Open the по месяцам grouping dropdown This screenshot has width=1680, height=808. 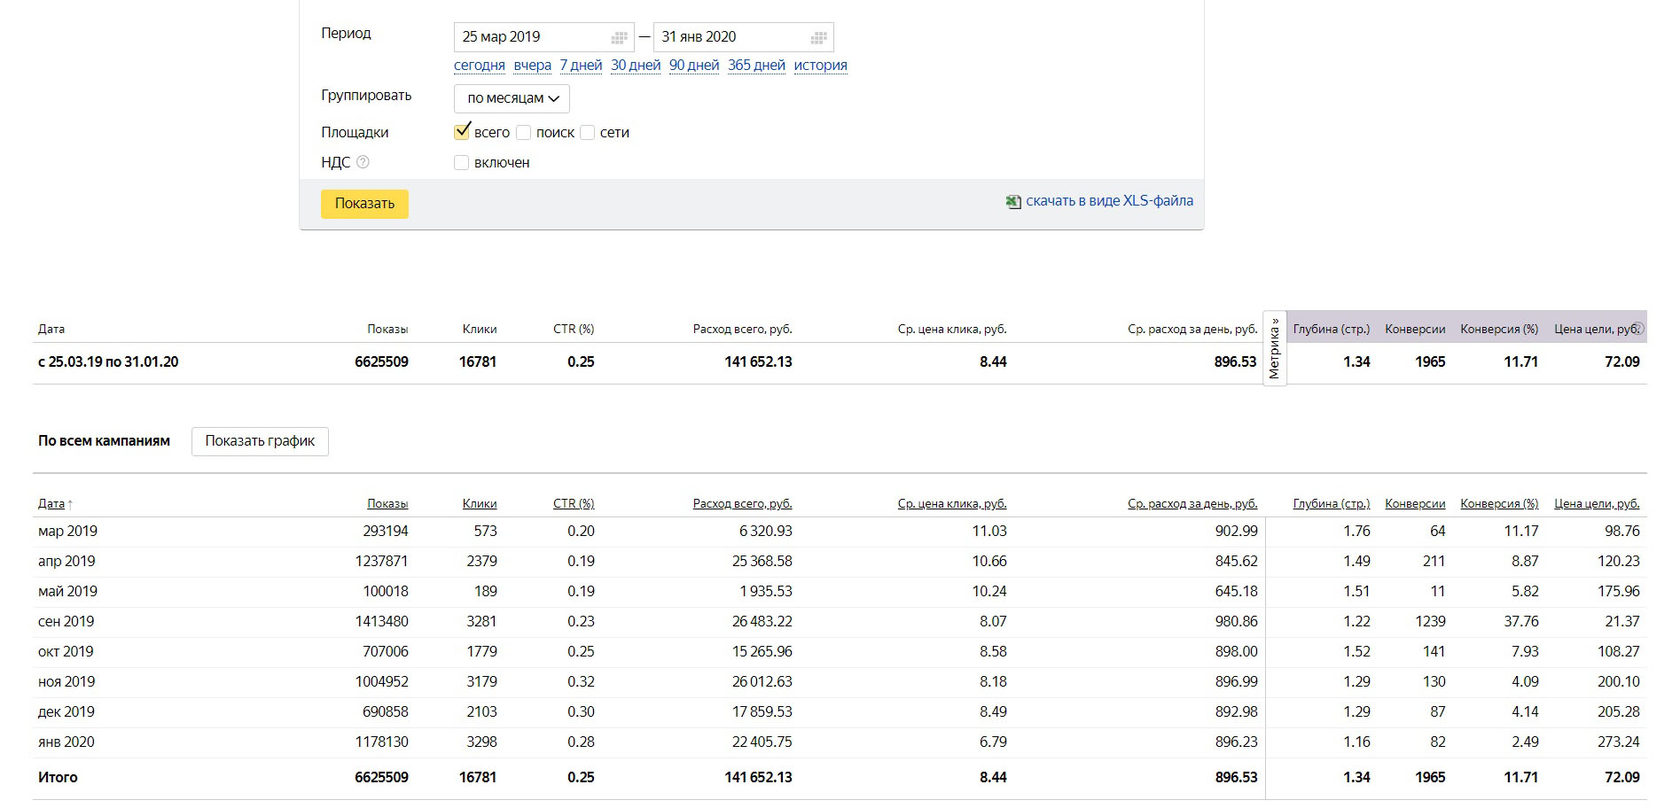tap(512, 98)
